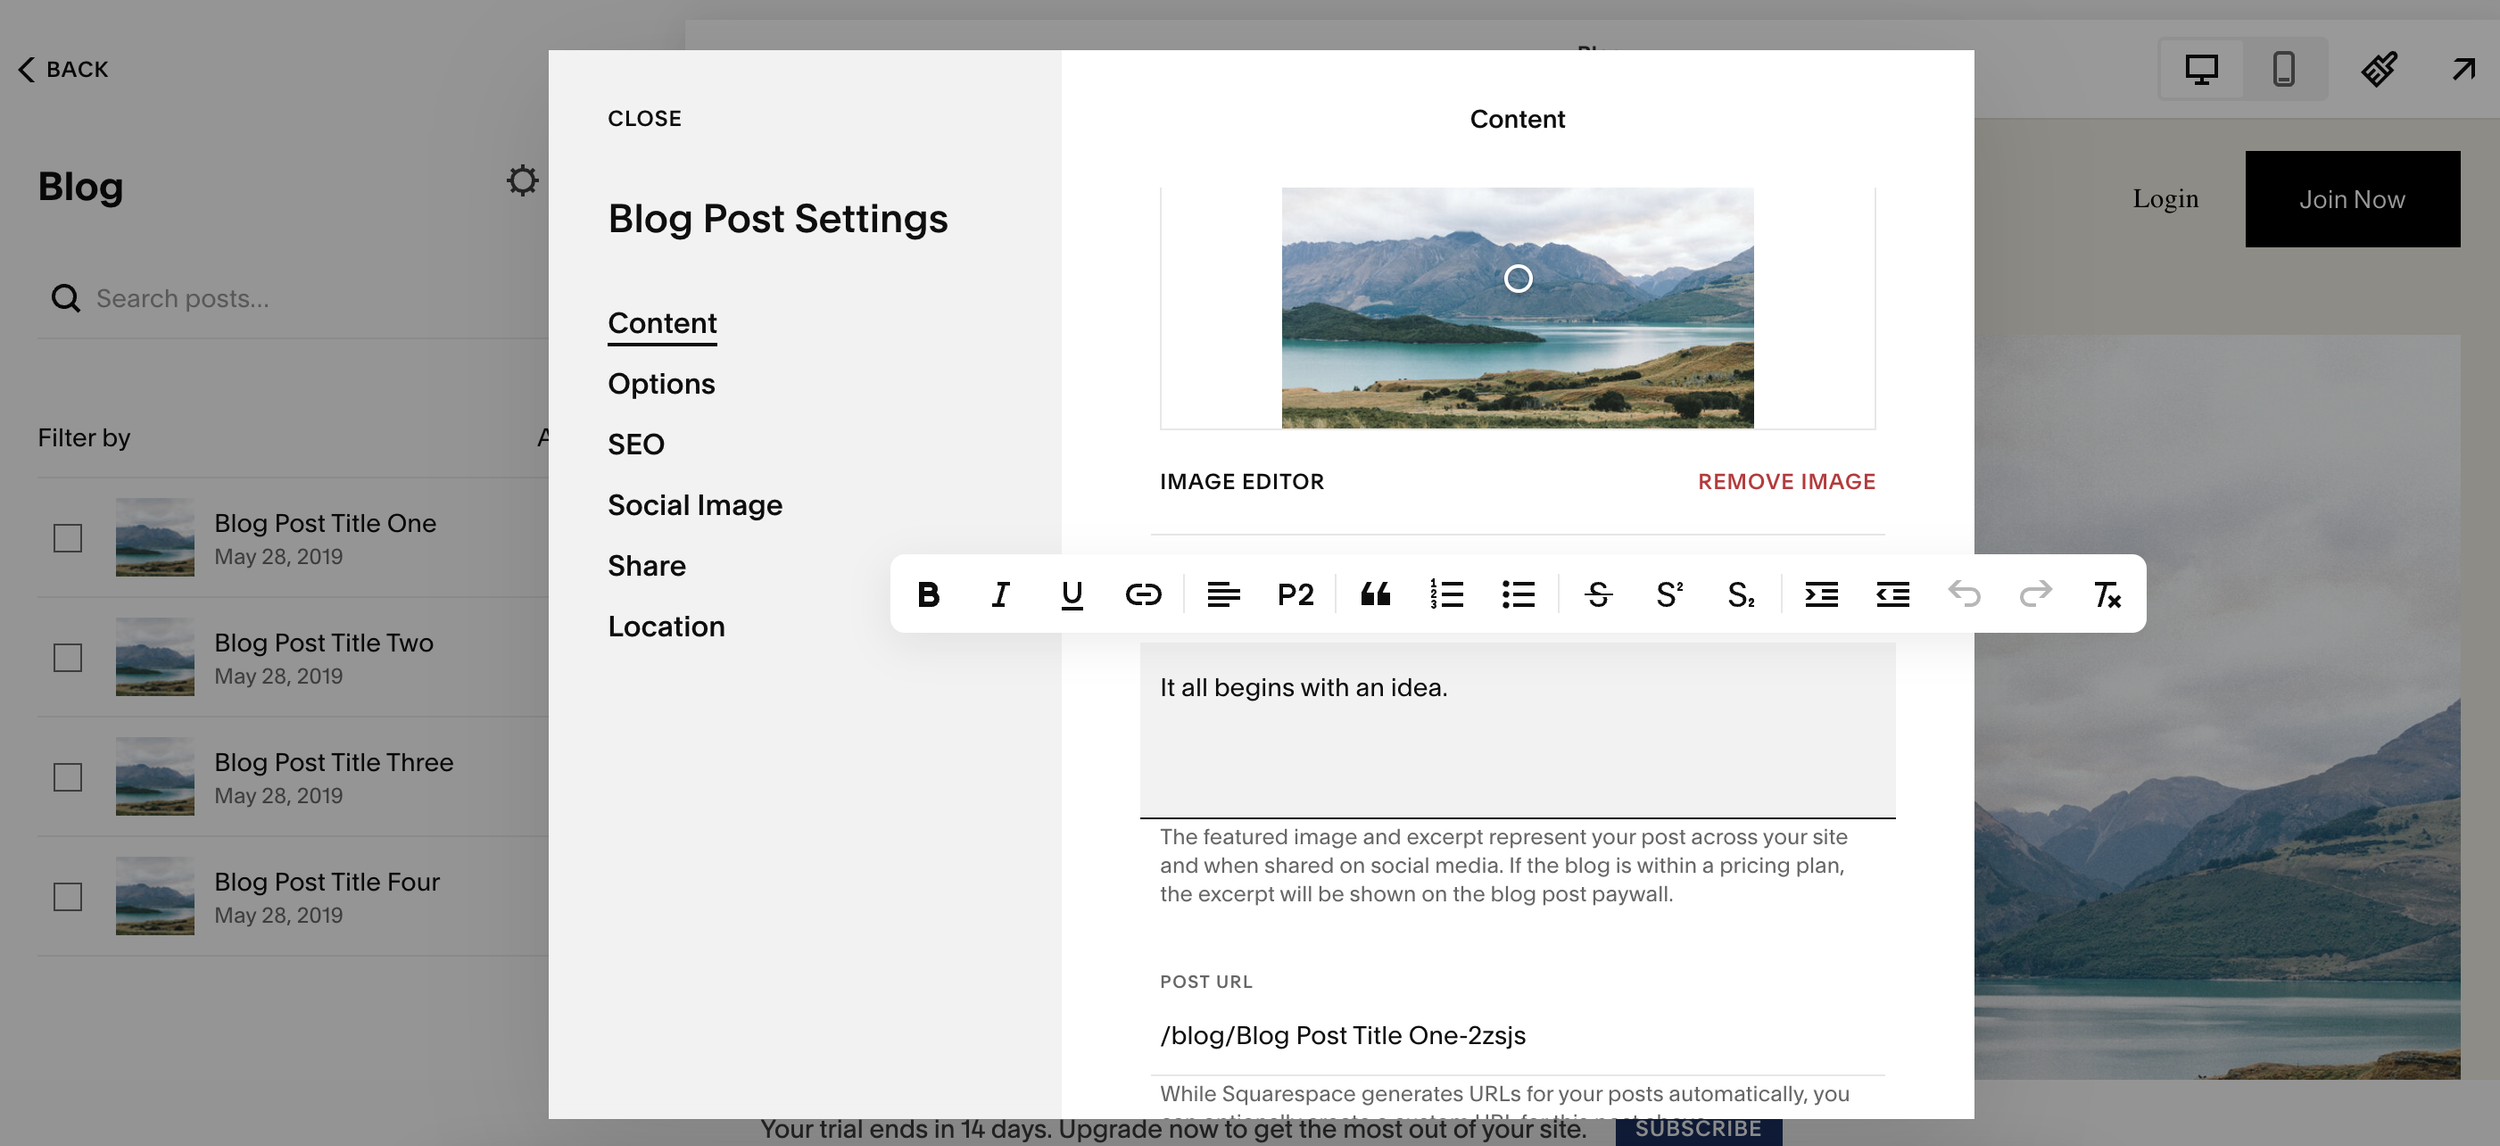The width and height of the screenshot is (2500, 1146).
Task: Insert a link using the link icon
Action: point(1143,595)
